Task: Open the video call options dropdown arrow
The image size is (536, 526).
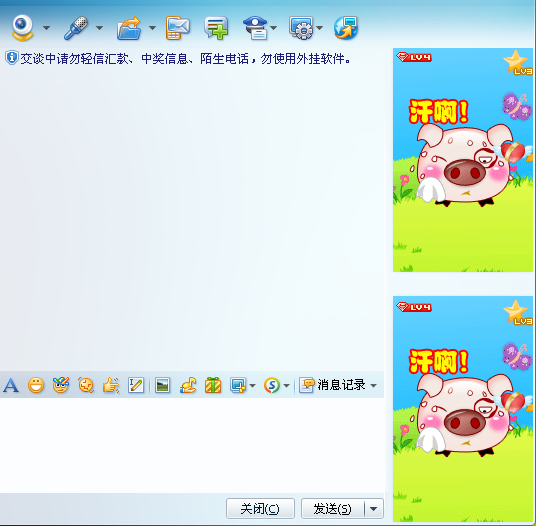Action: (x=46, y=28)
